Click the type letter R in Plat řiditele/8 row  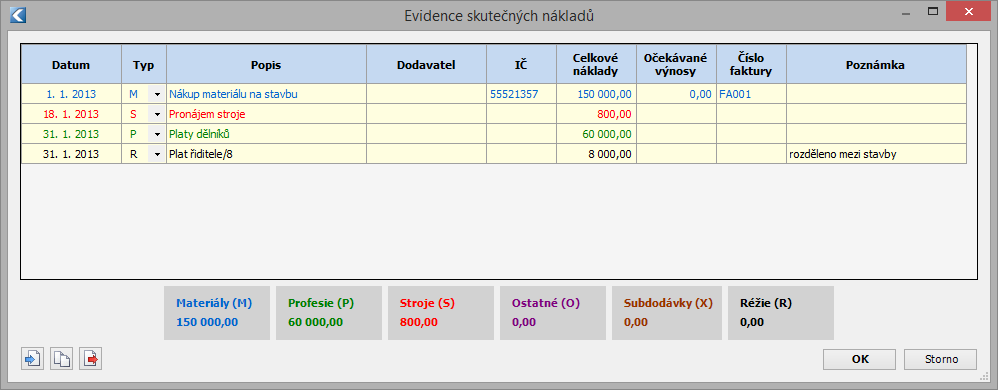tap(134, 154)
